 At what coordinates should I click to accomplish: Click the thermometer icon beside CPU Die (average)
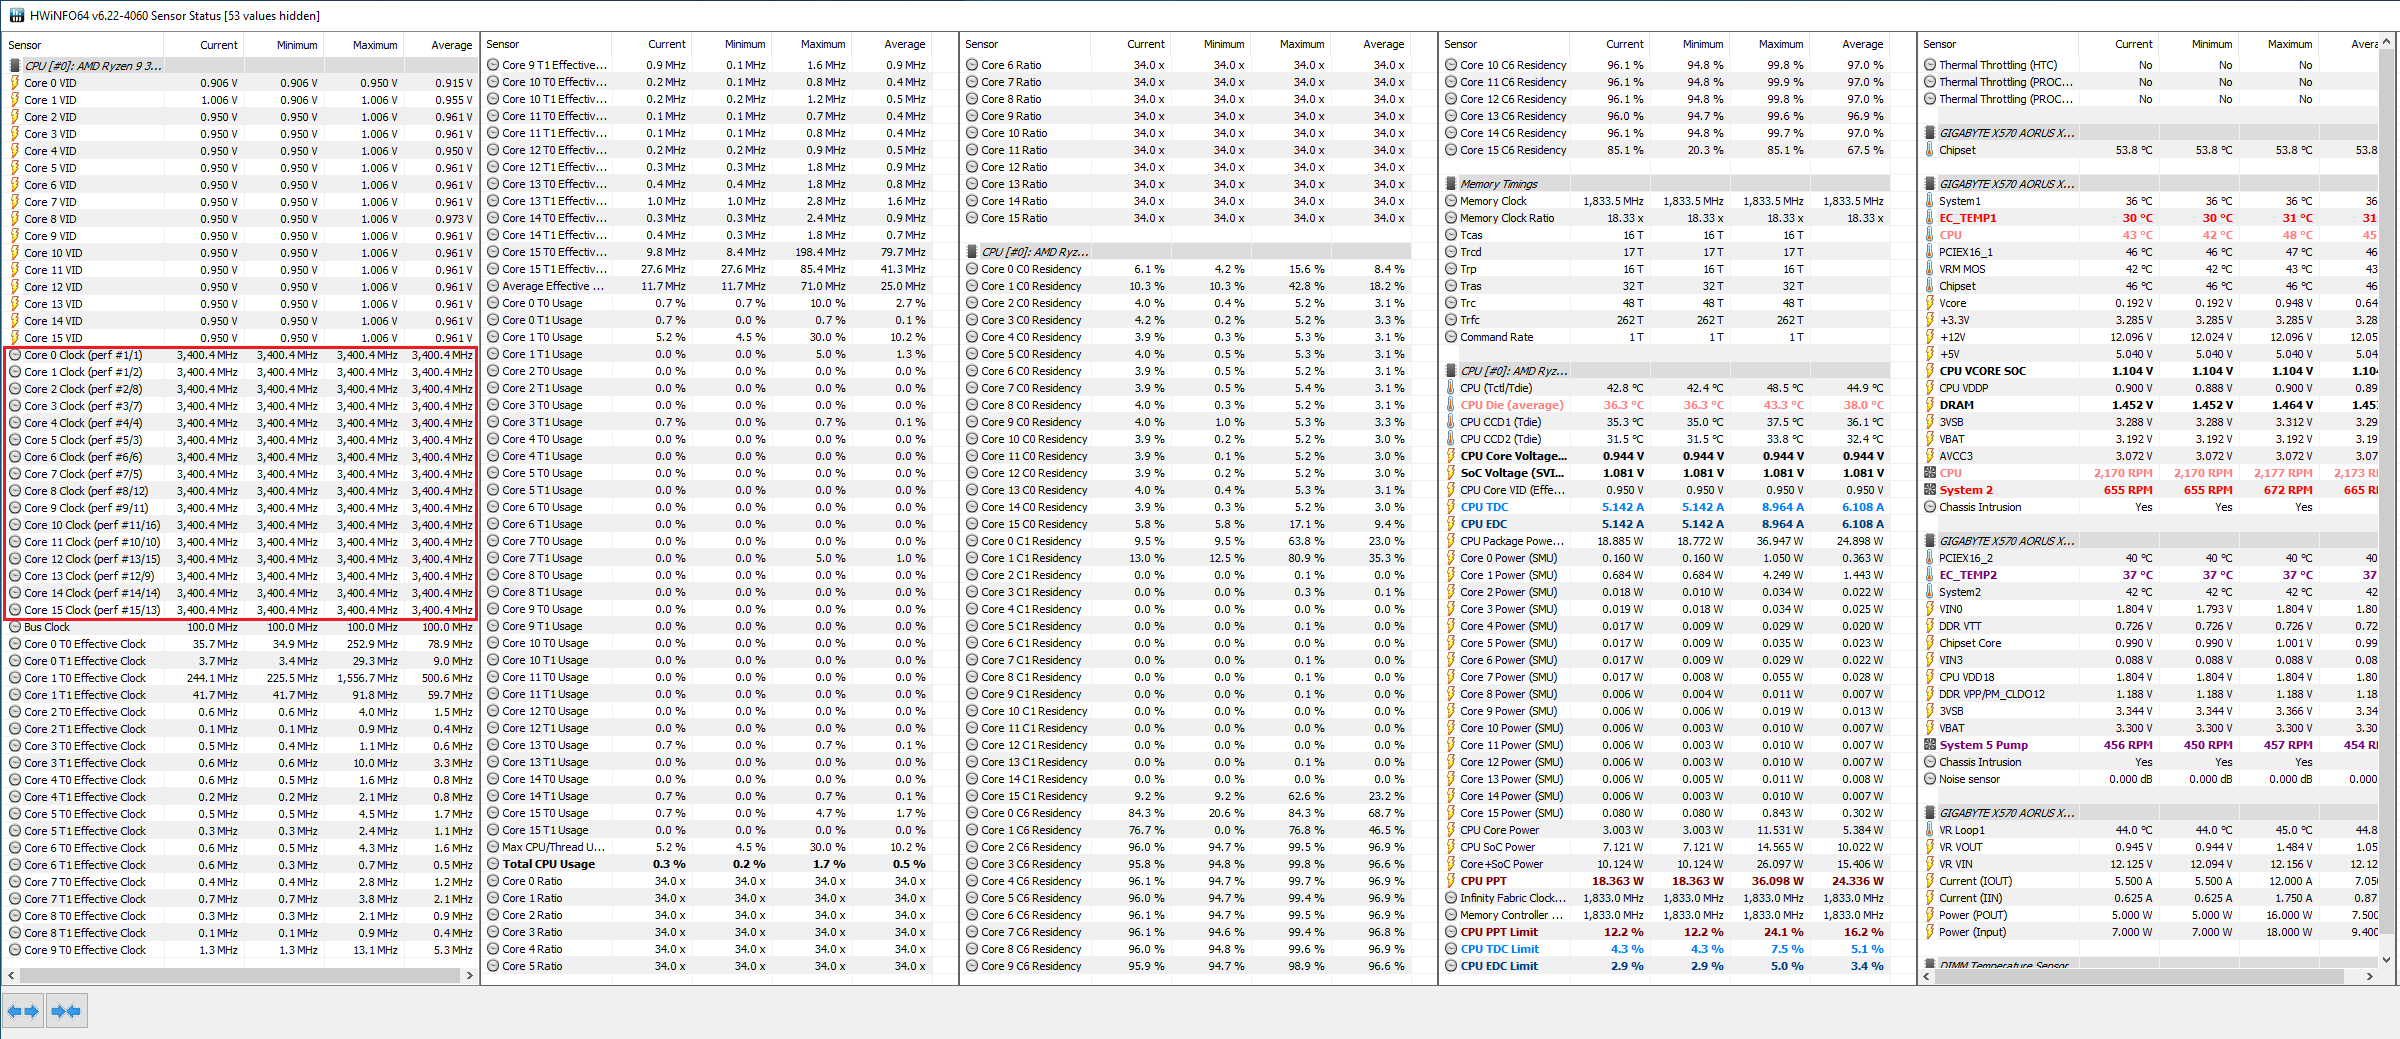[x=1451, y=405]
